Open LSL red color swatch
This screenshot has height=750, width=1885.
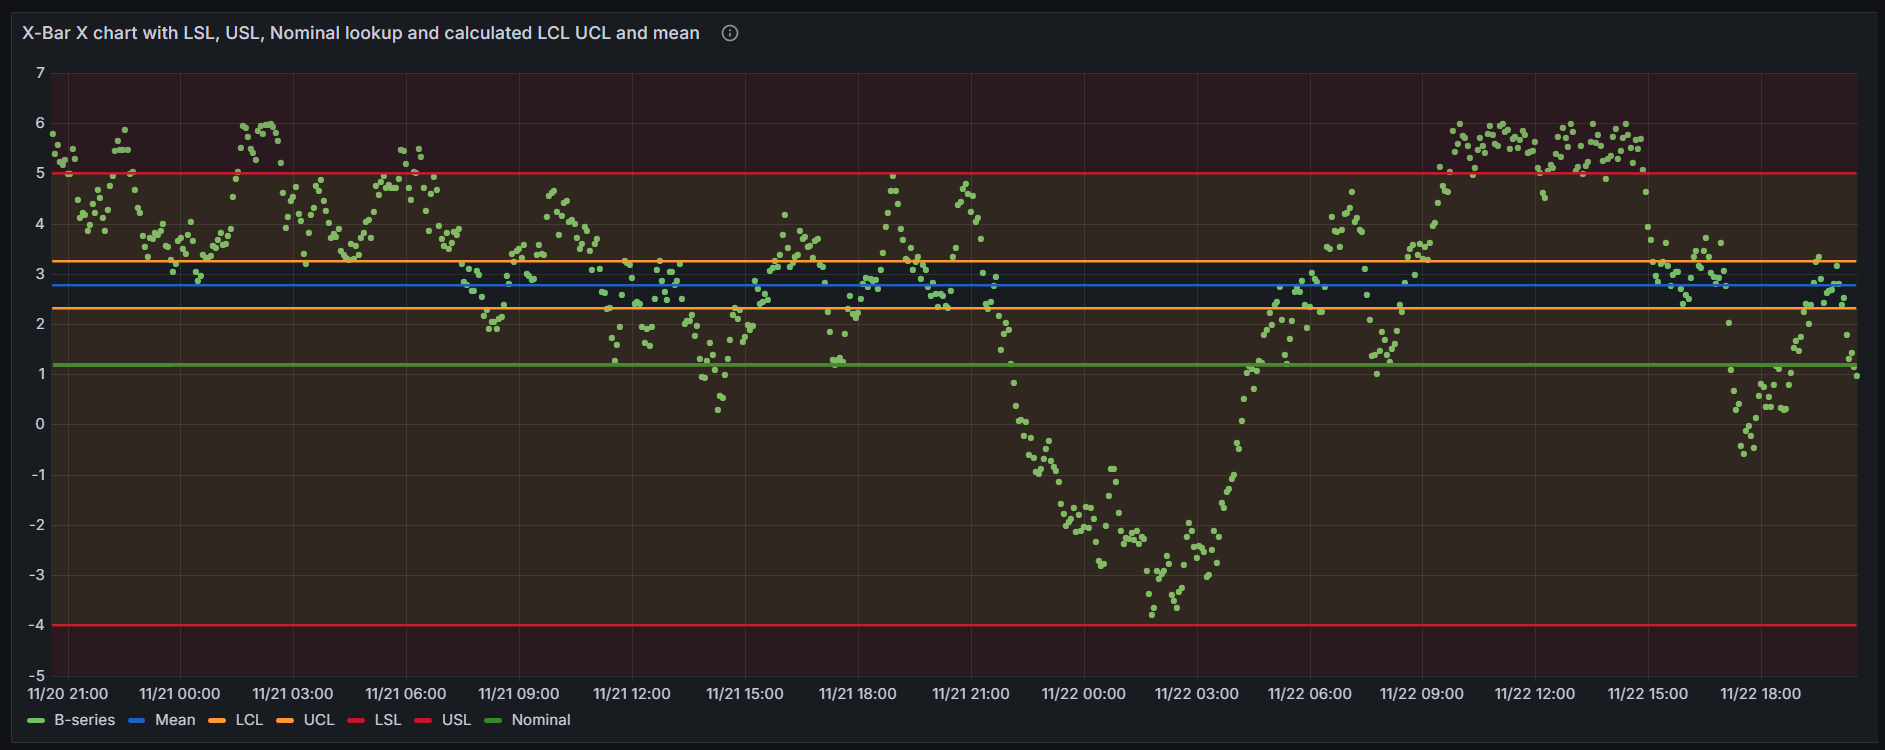[x=356, y=721]
